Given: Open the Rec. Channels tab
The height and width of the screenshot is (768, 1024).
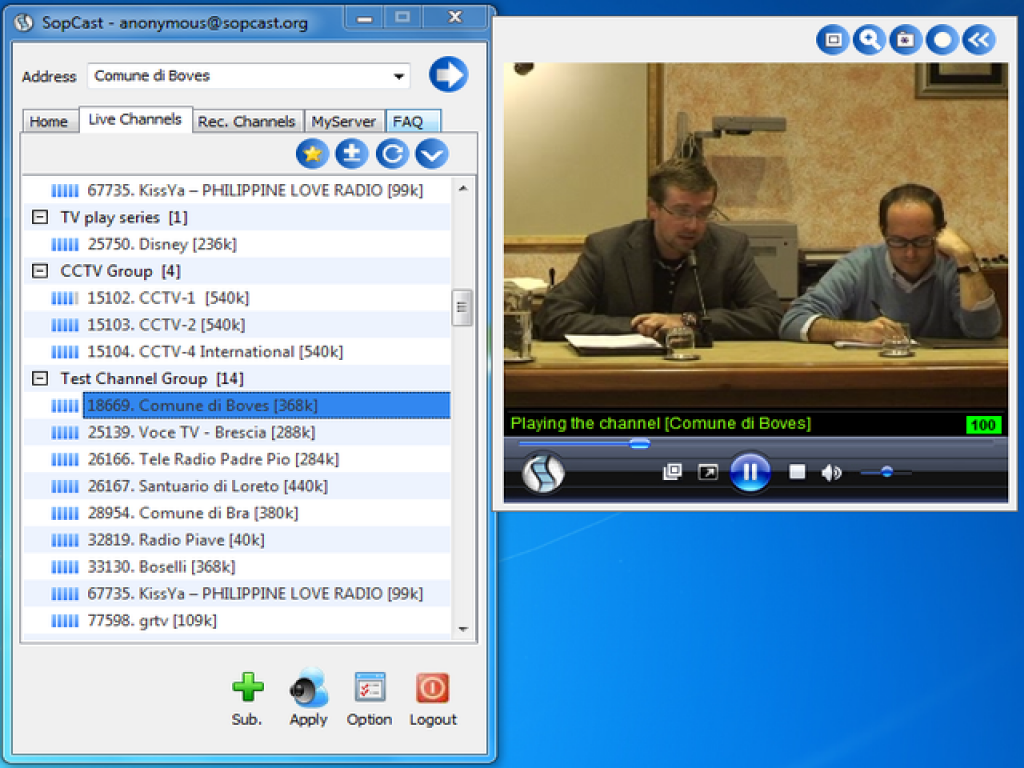Looking at the screenshot, I should pos(247,121).
